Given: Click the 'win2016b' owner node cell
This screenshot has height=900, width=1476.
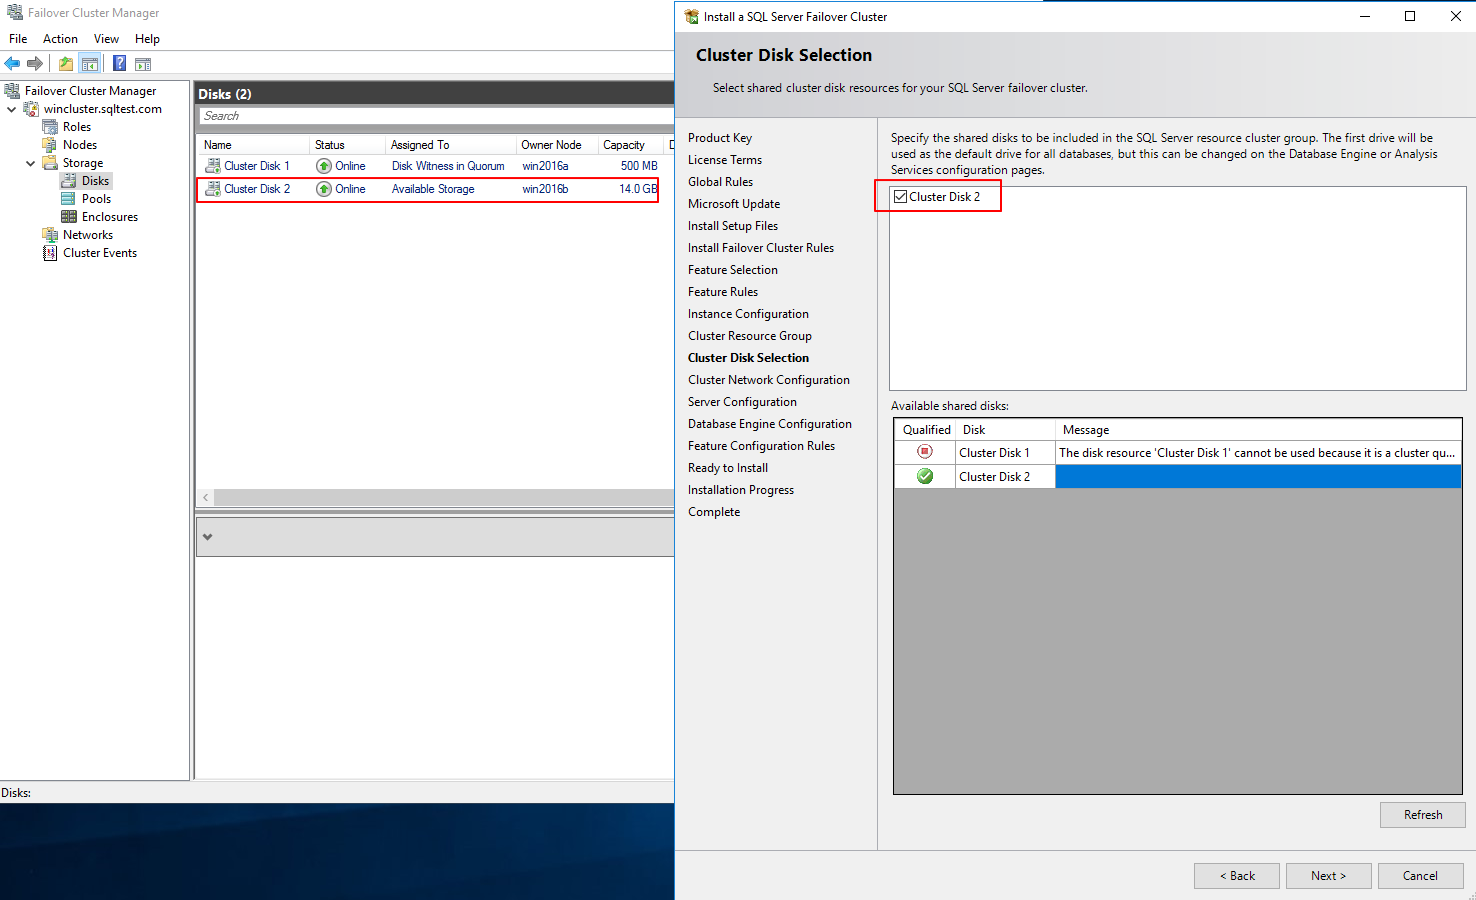Looking at the screenshot, I should [x=545, y=189].
